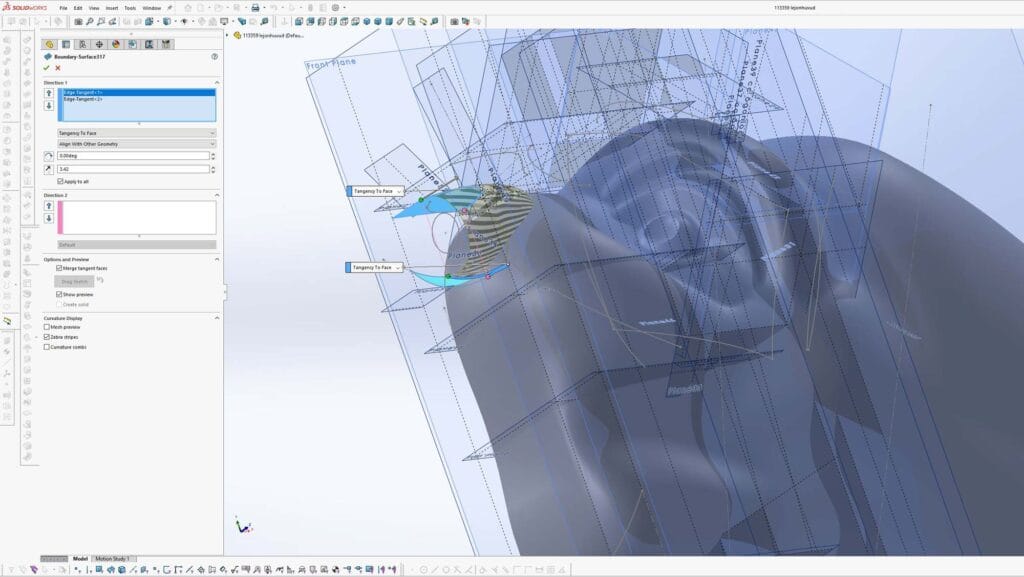Open the Align With Other Geometry dropdown
This screenshot has width=1024, height=577.
point(136,144)
